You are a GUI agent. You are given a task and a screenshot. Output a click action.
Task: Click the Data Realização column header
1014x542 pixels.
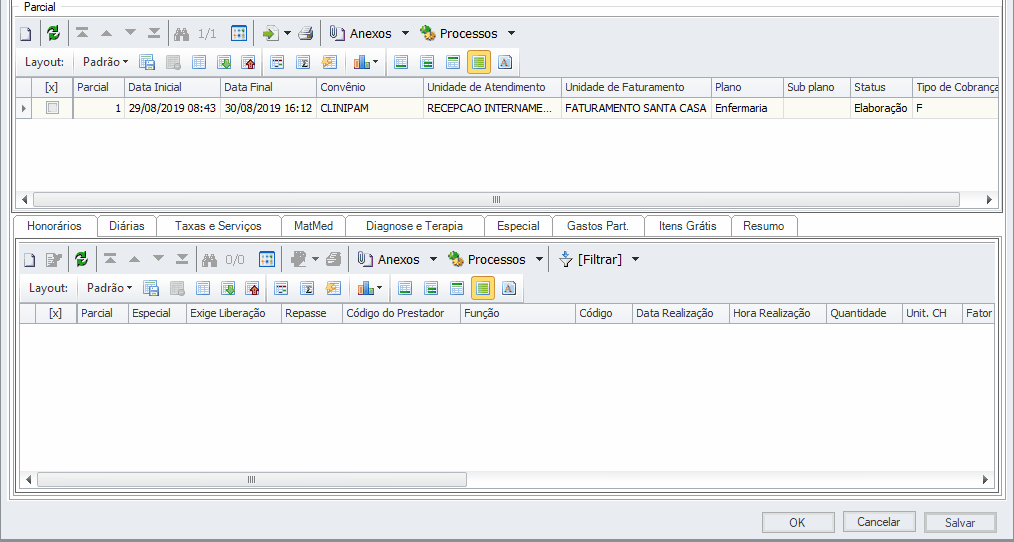(680, 313)
